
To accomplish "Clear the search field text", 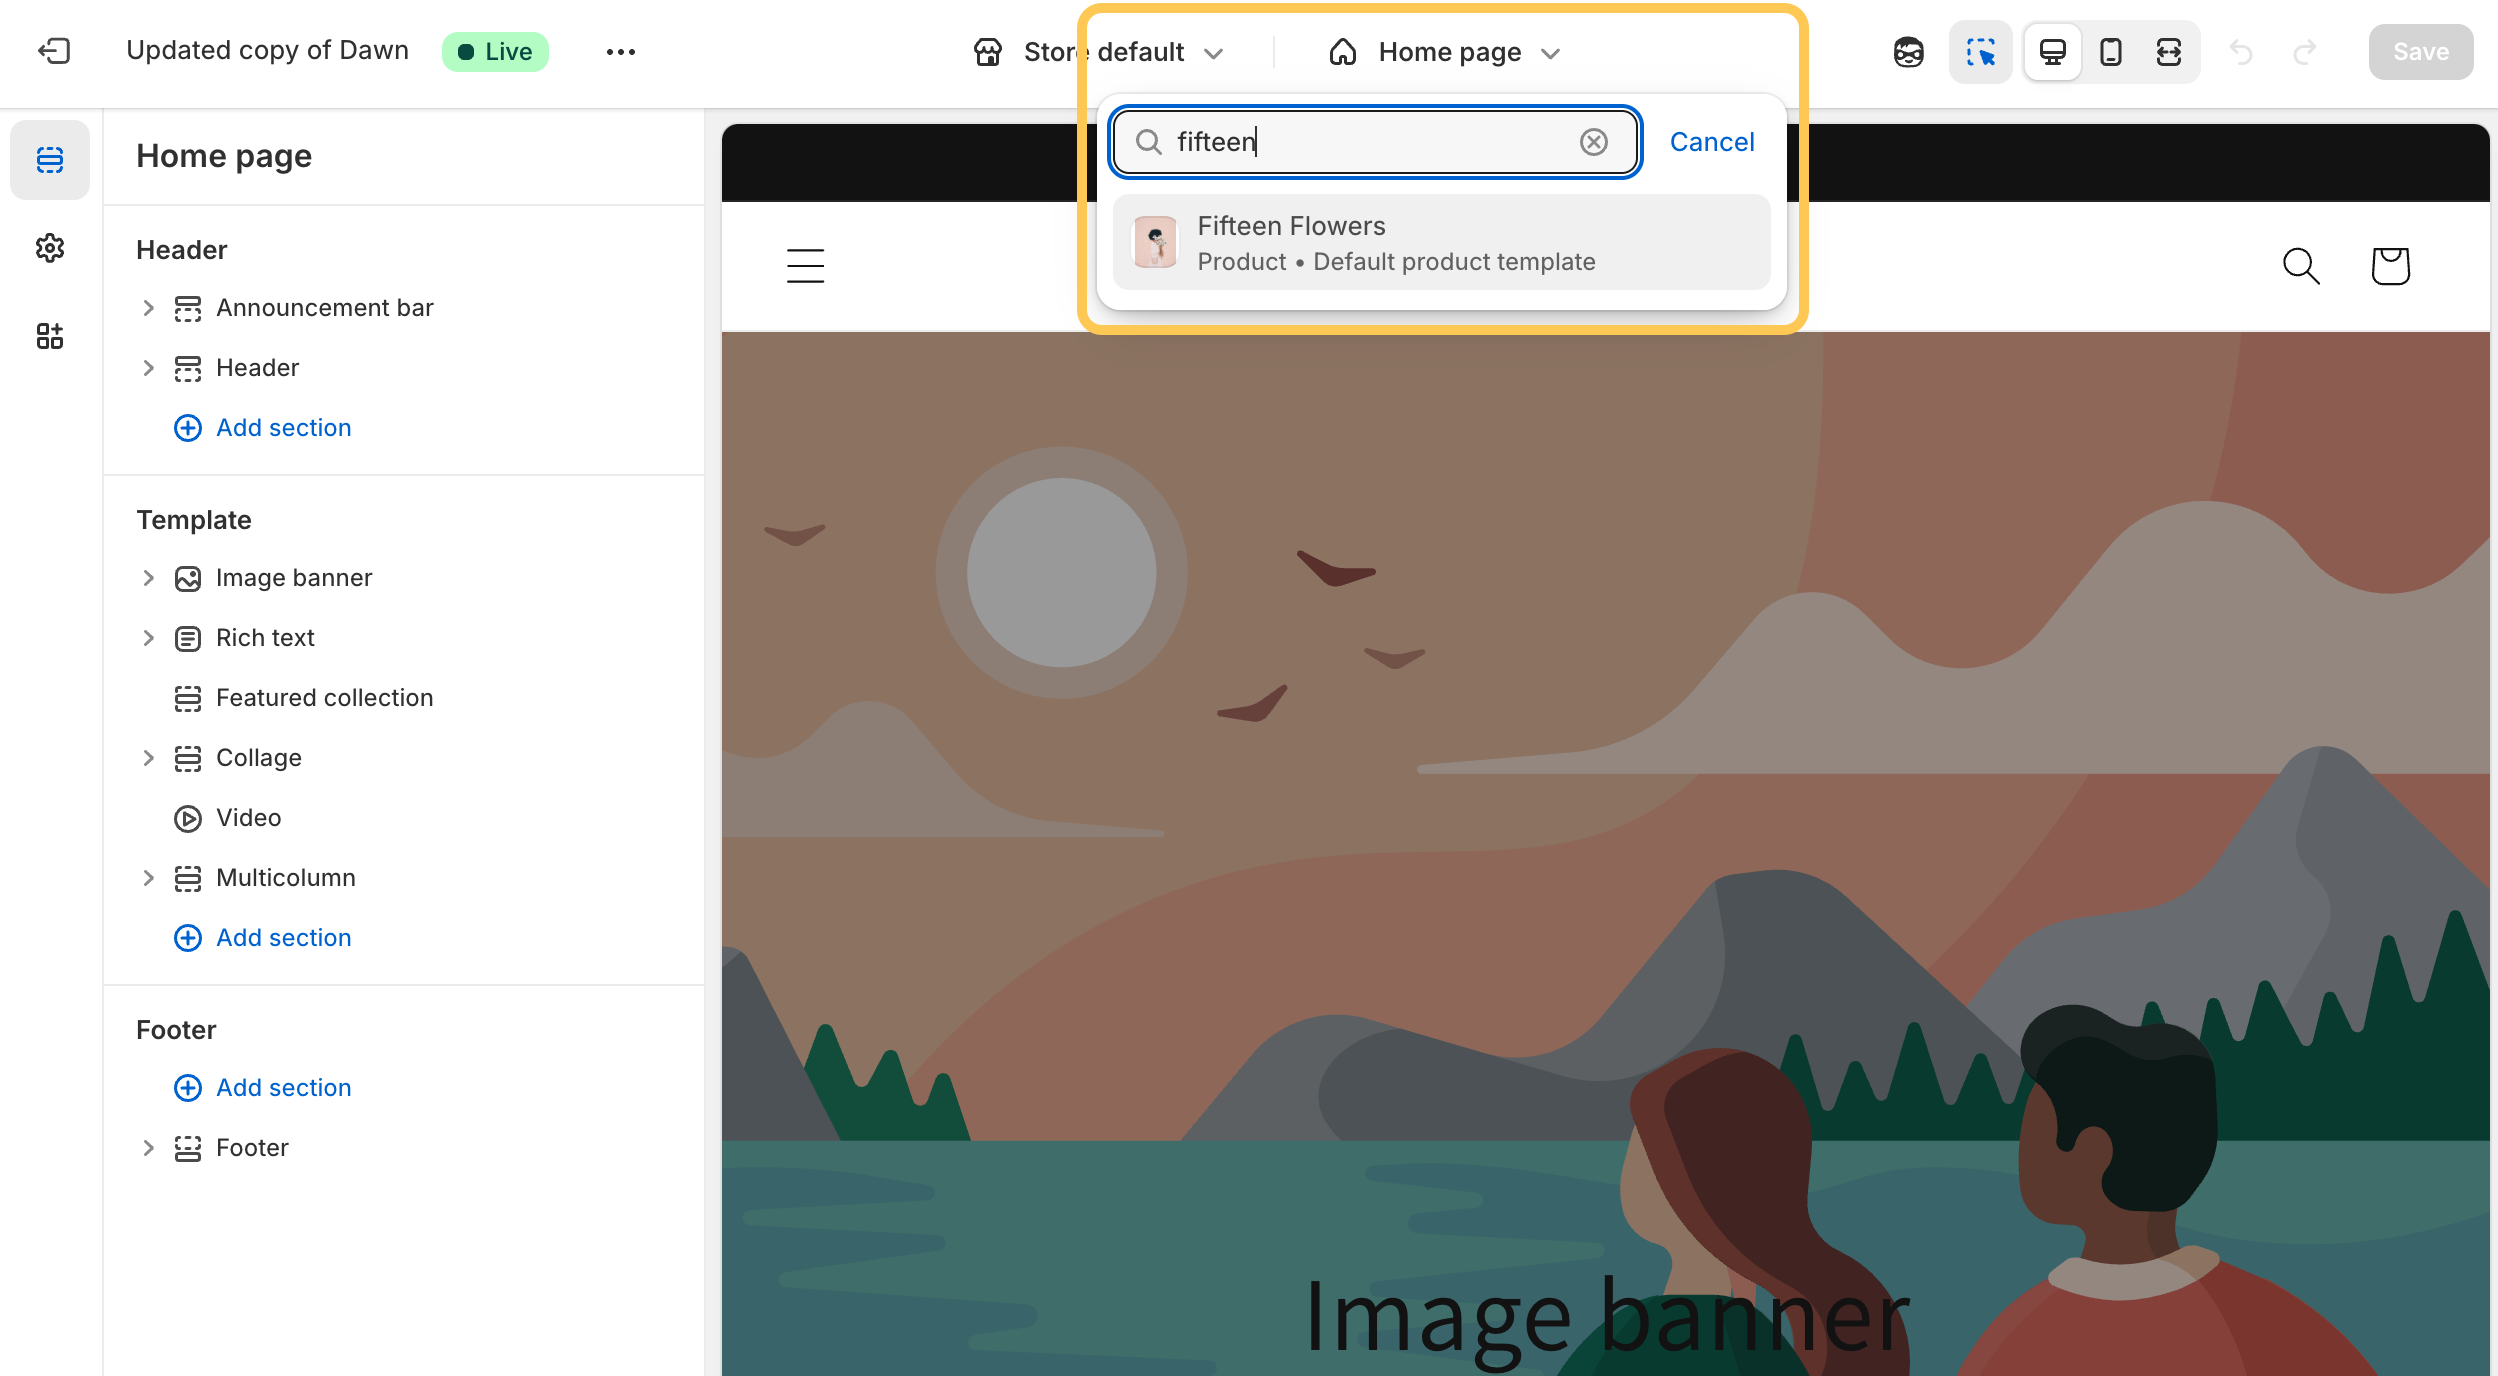I will click(1593, 142).
